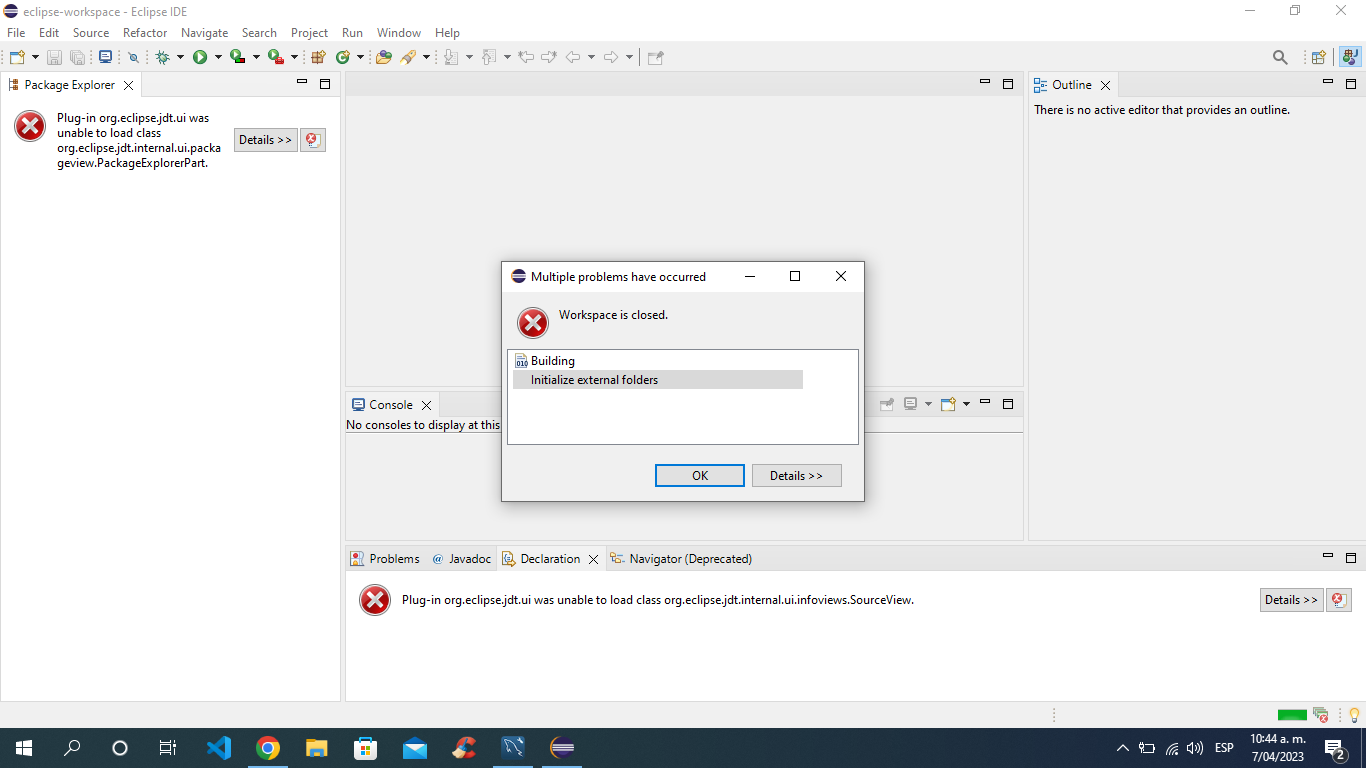This screenshot has width=1366, height=768.
Task: Expand the Coverage dropdown arrow
Action: (x=256, y=57)
